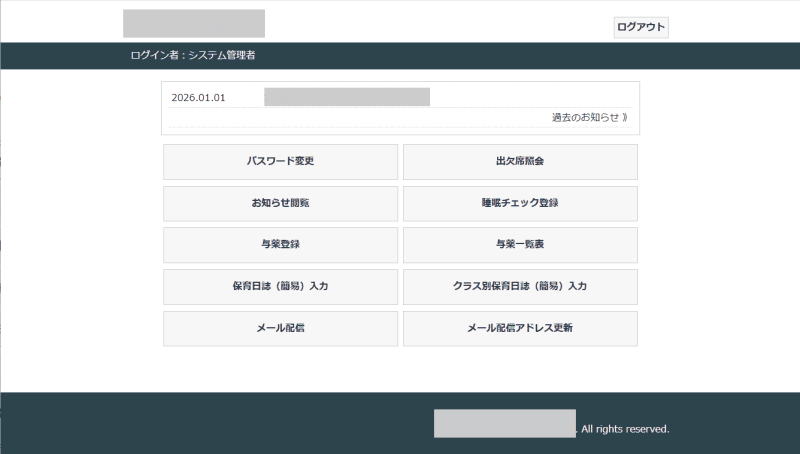Open メール配信 mail delivery
The image size is (800, 454).
tap(280, 328)
